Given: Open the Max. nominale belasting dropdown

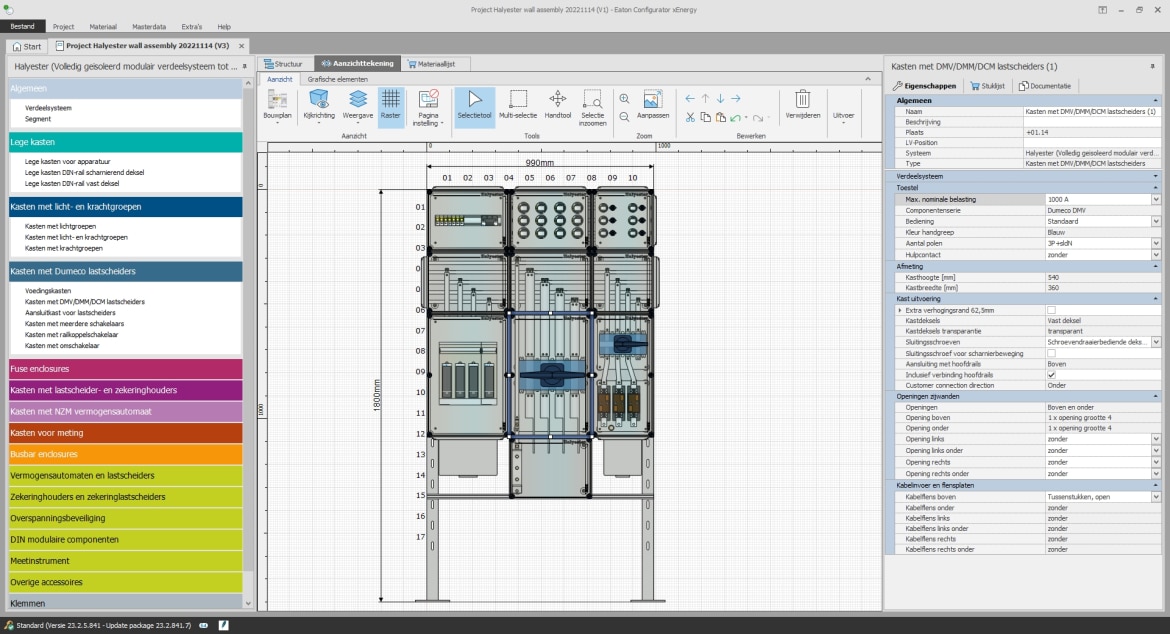Looking at the screenshot, I should click(1156, 199).
